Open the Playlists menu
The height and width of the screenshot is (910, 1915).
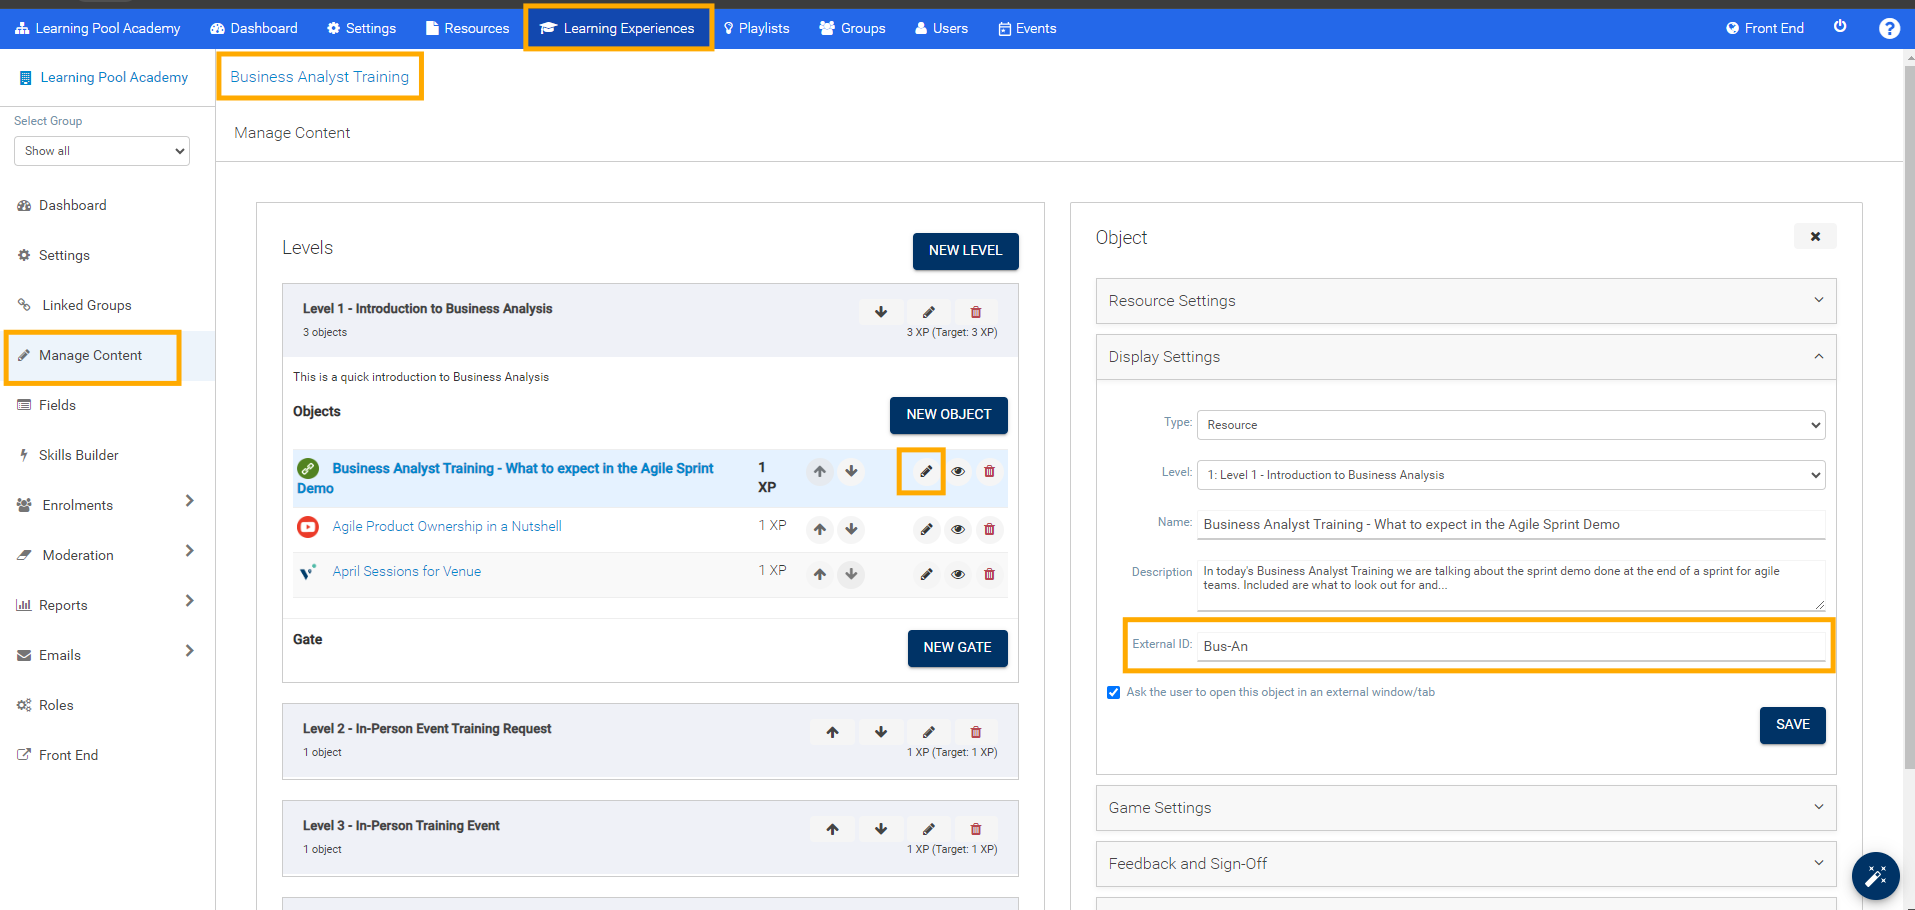(756, 28)
